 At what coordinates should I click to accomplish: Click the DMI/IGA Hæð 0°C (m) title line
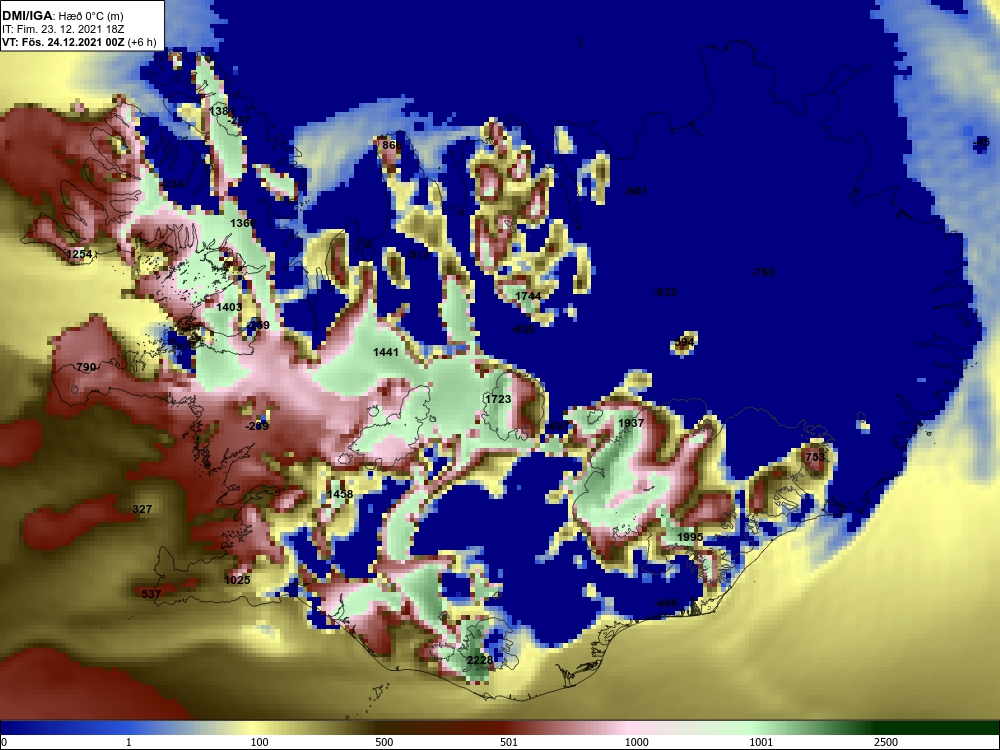63,16
